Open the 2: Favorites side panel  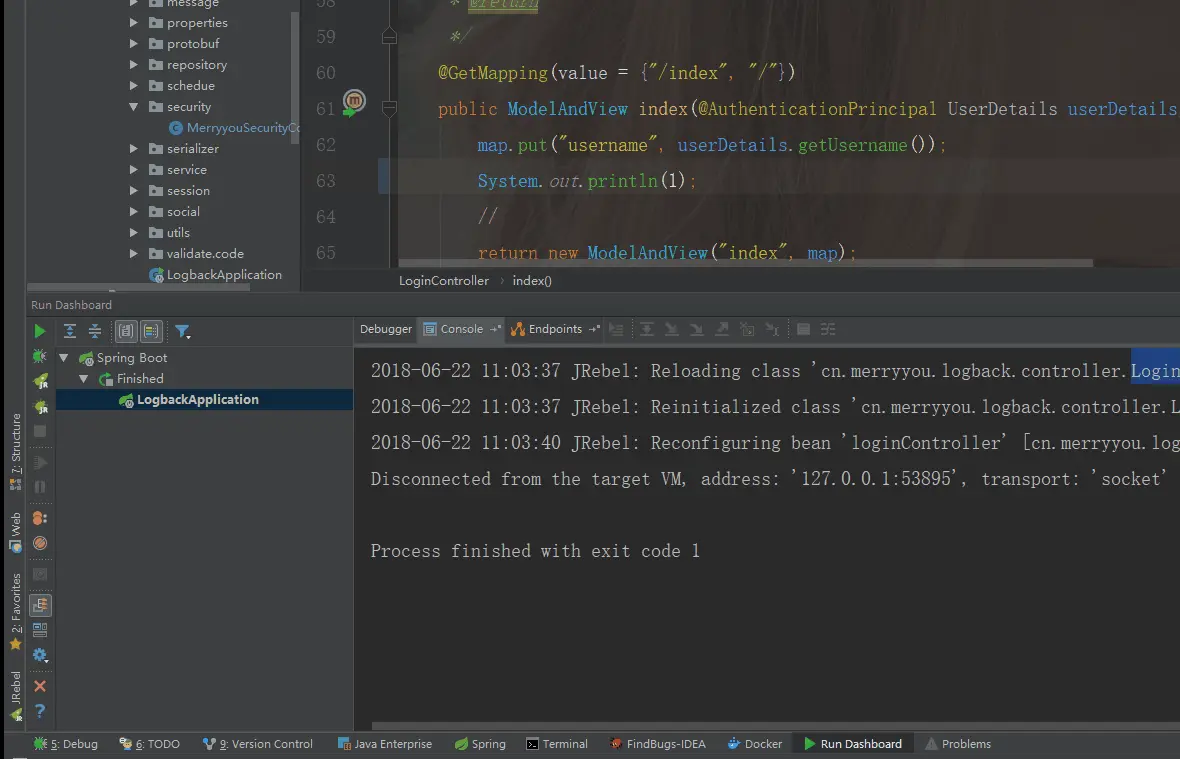click(x=15, y=611)
